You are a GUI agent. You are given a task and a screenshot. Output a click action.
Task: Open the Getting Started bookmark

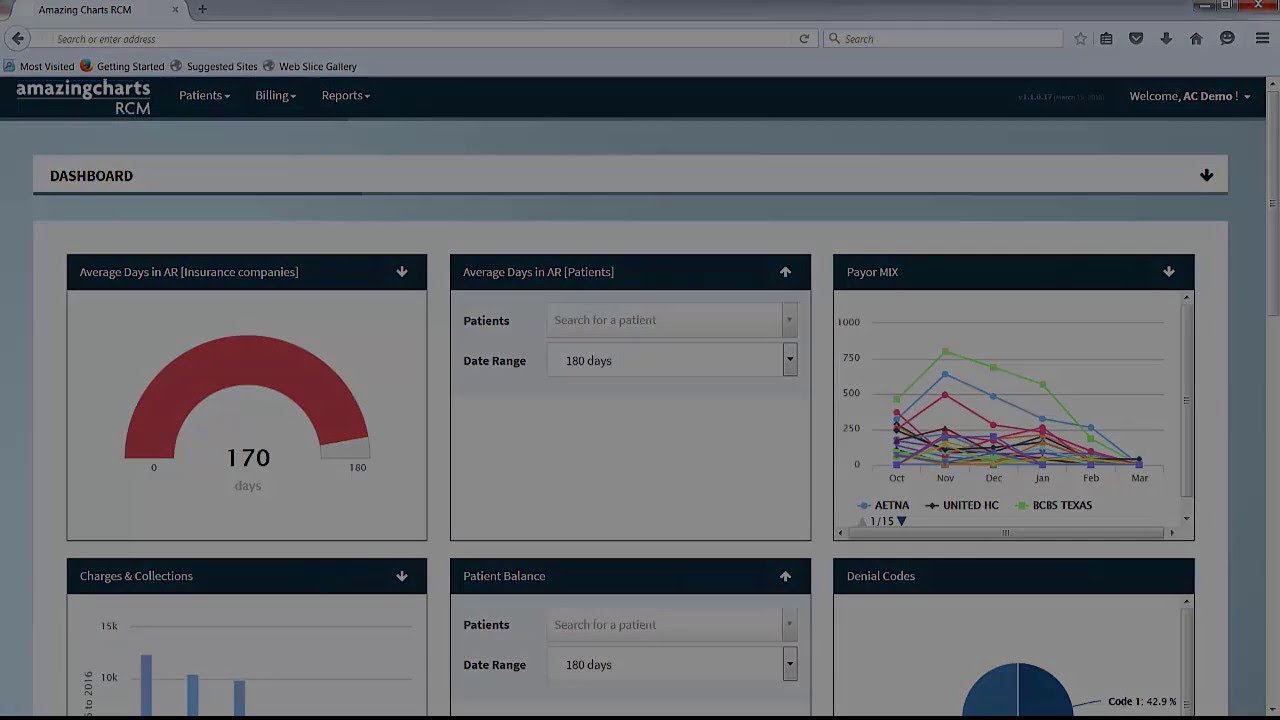122,66
